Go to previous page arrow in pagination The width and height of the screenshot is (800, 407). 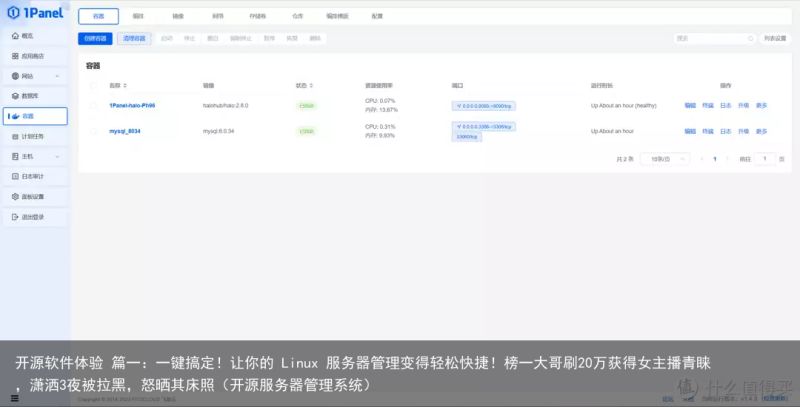click(702, 159)
